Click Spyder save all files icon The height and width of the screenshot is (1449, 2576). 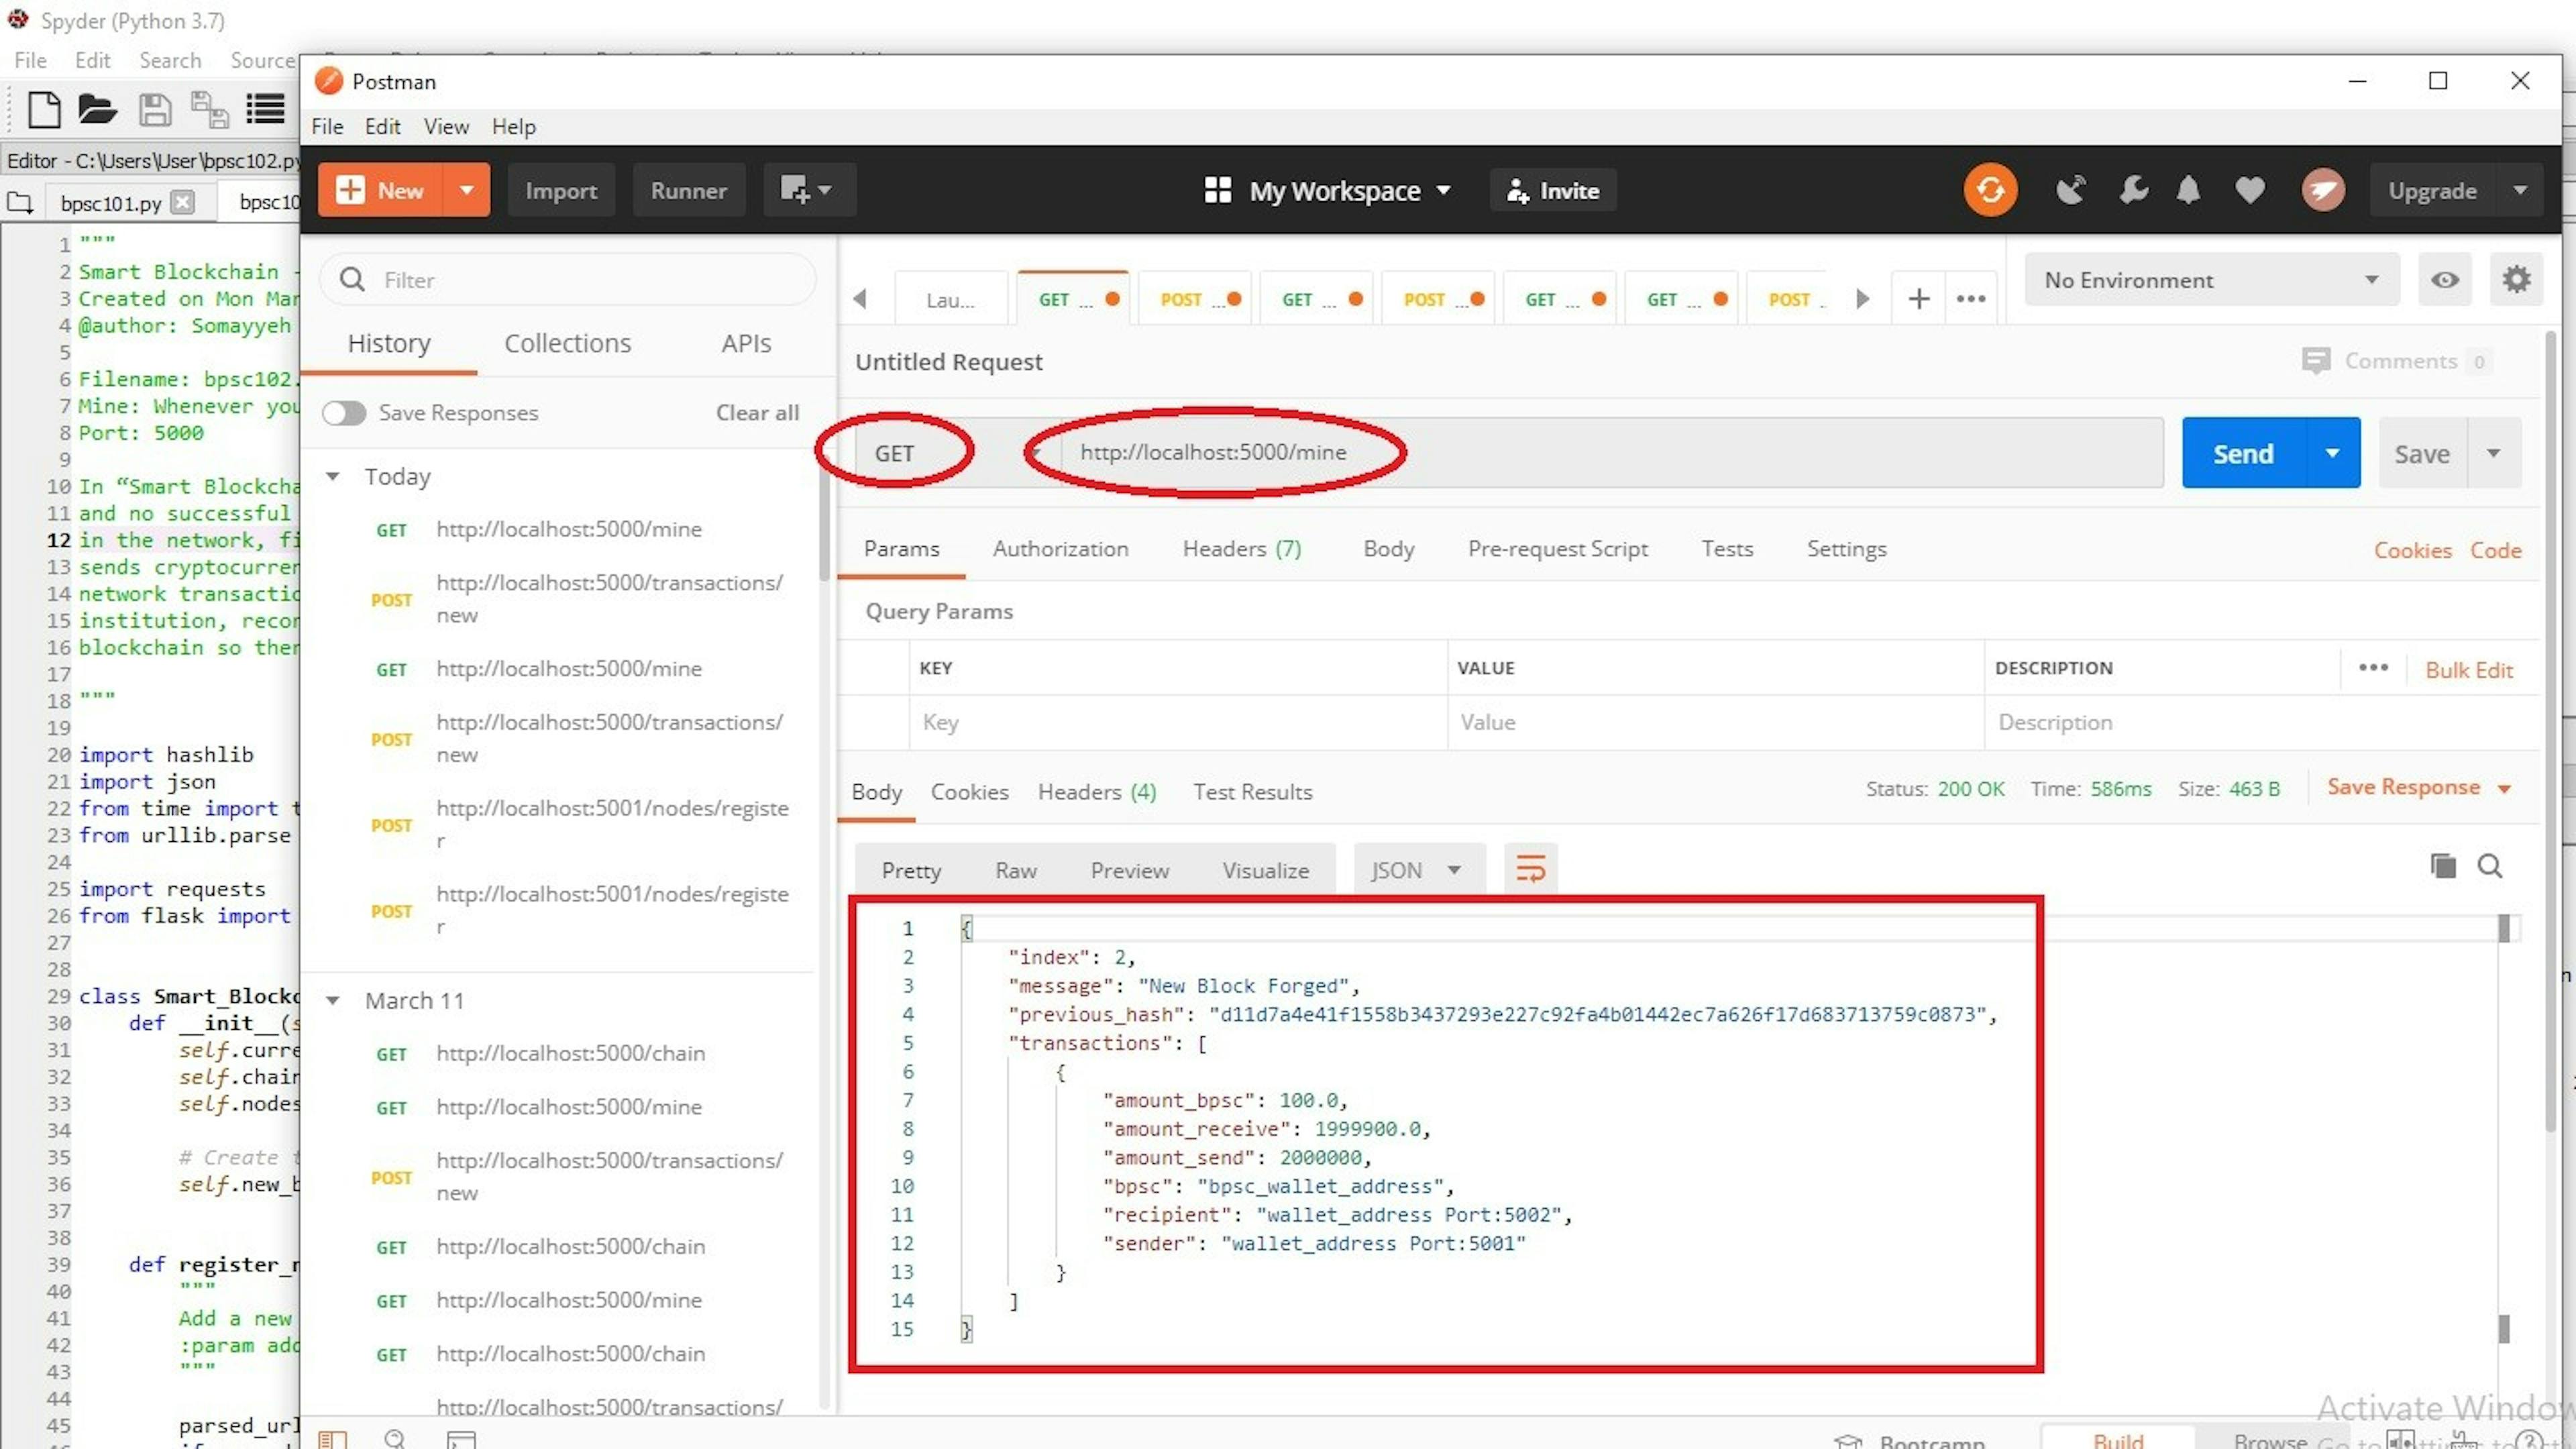pyautogui.click(x=209, y=109)
